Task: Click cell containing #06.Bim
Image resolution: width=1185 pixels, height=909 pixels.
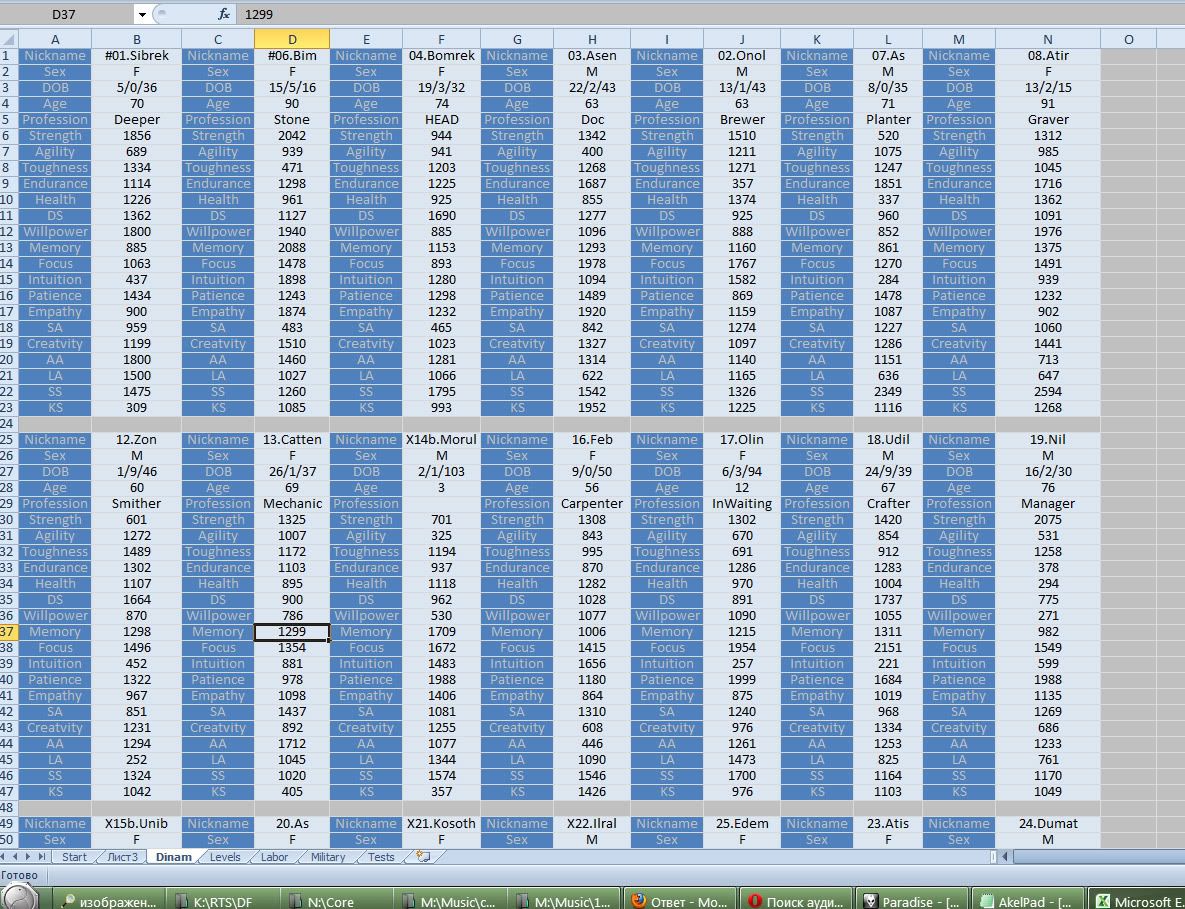Action: pyautogui.click(x=292, y=55)
